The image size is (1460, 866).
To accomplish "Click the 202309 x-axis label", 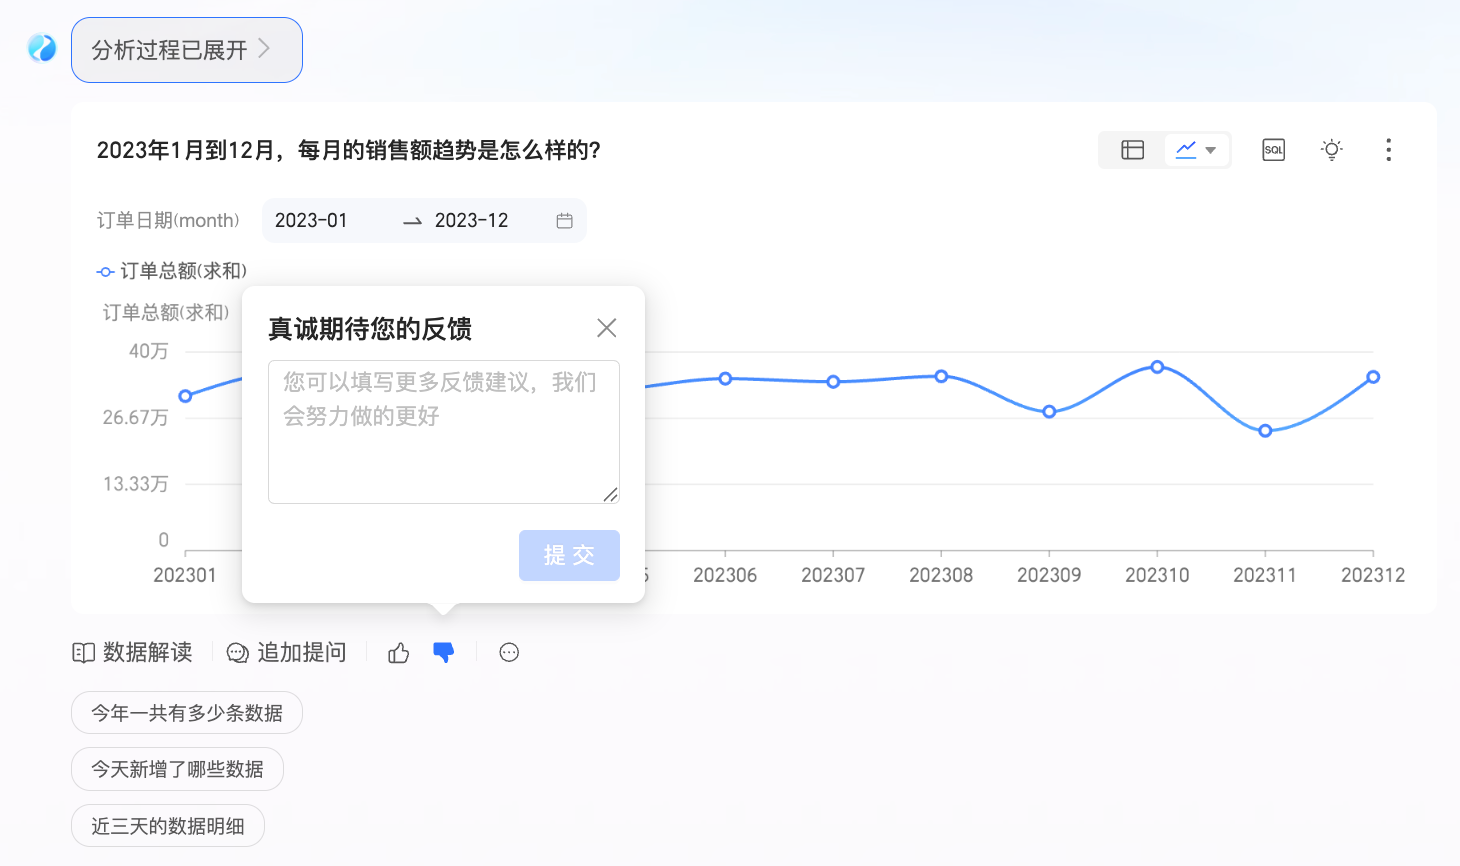I will 1049,575.
